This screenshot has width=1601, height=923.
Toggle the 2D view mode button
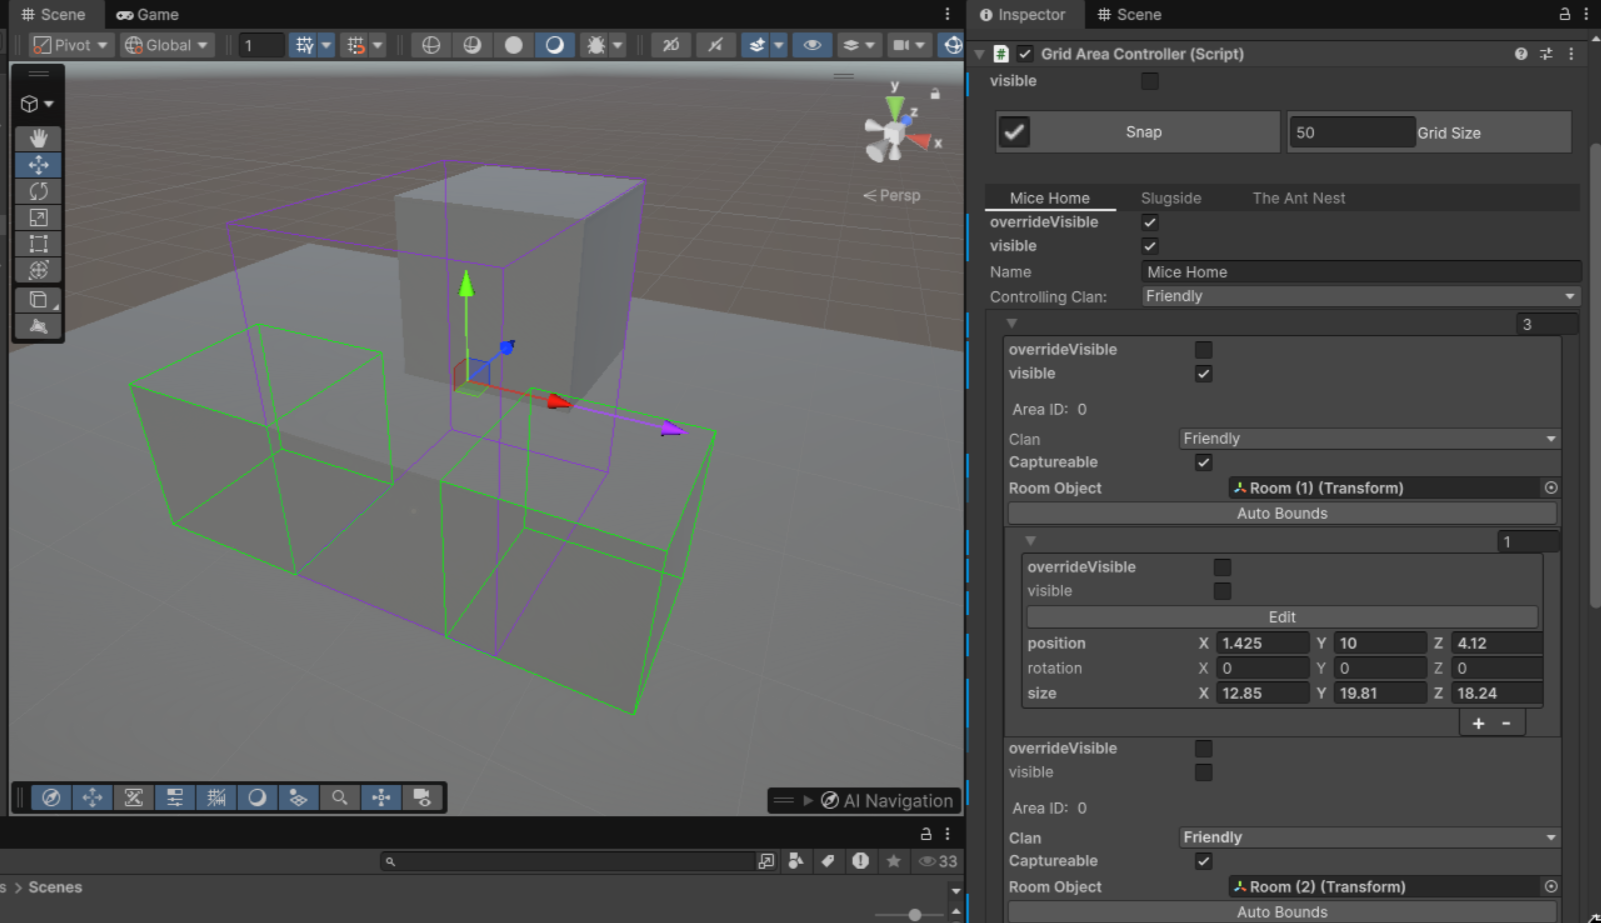(x=670, y=45)
